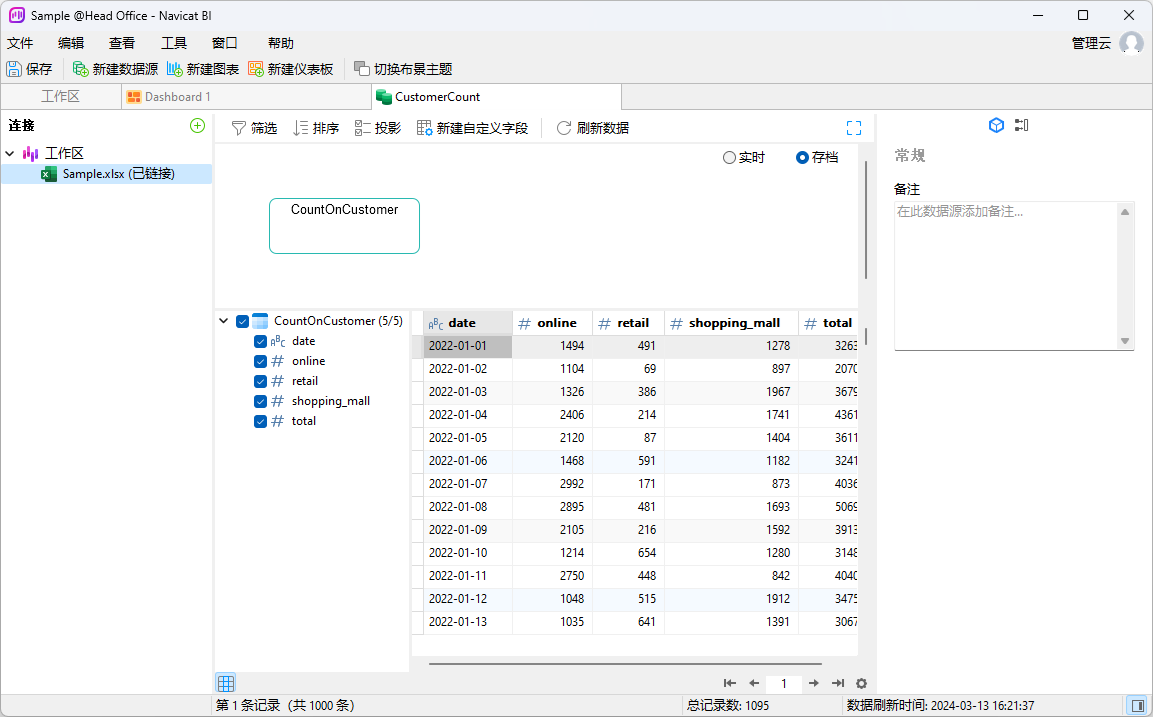Go to the previous page of records
The height and width of the screenshot is (717, 1153).
click(x=754, y=683)
